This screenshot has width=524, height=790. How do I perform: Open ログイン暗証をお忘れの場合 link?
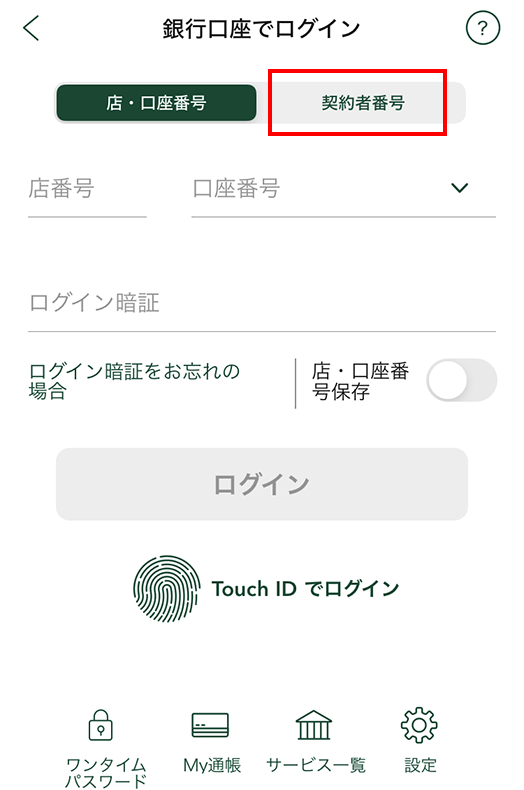pos(134,380)
